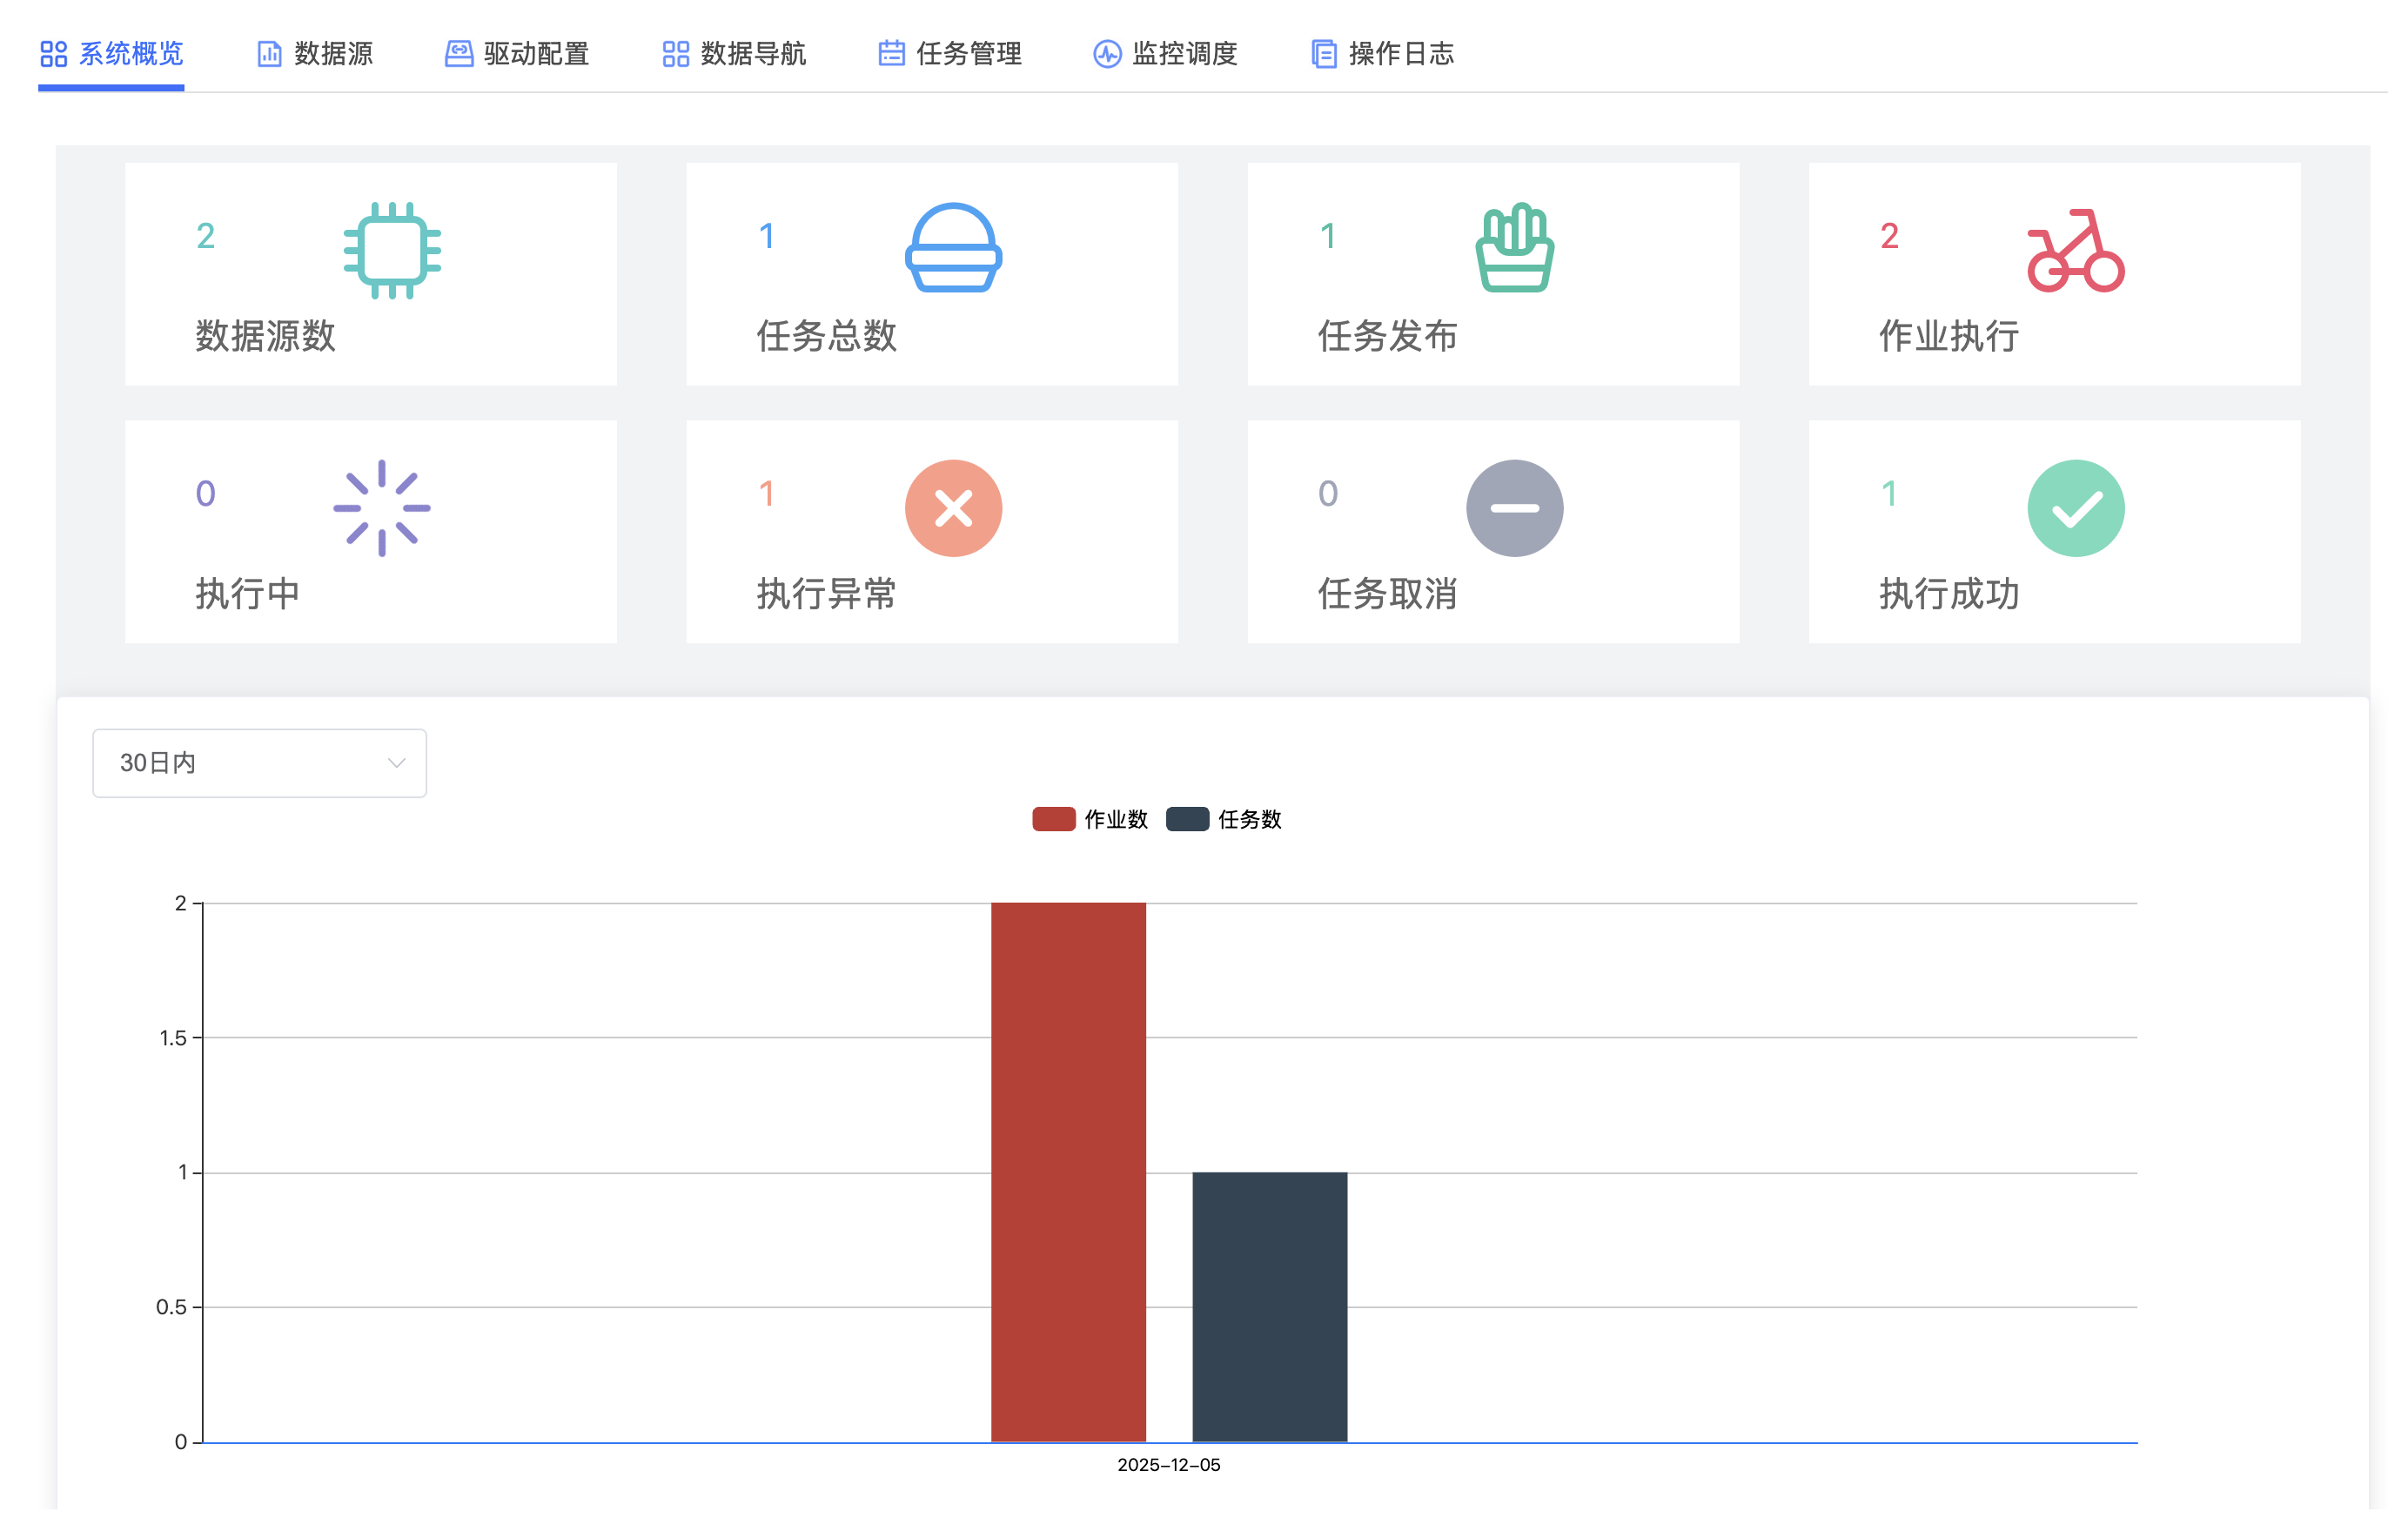The image size is (2408, 1518).
Task: Switch to the 数据源 tab
Action: (315, 53)
